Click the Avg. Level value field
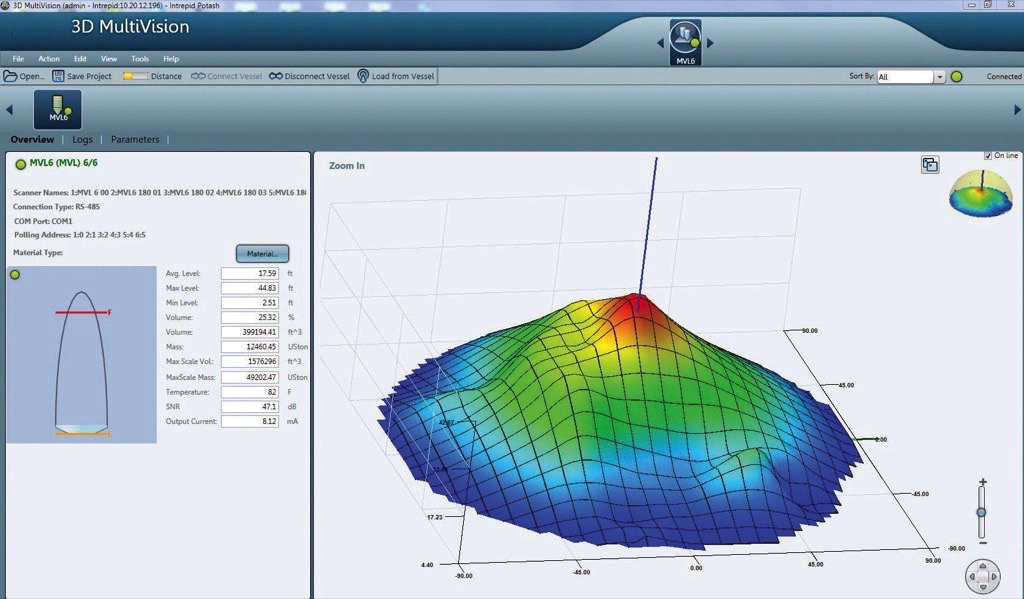Image resolution: width=1024 pixels, height=599 pixels. coord(250,273)
